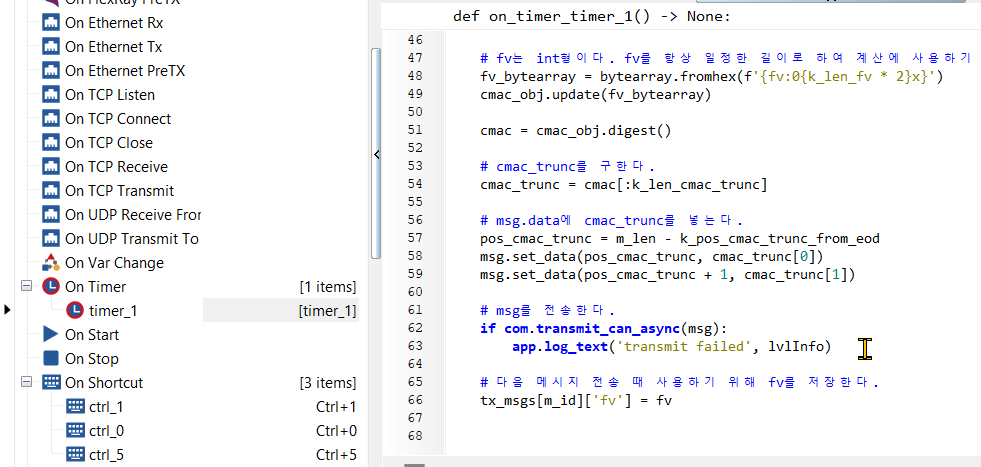Click the On Stop square icon
The image size is (981, 467).
tap(51, 359)
